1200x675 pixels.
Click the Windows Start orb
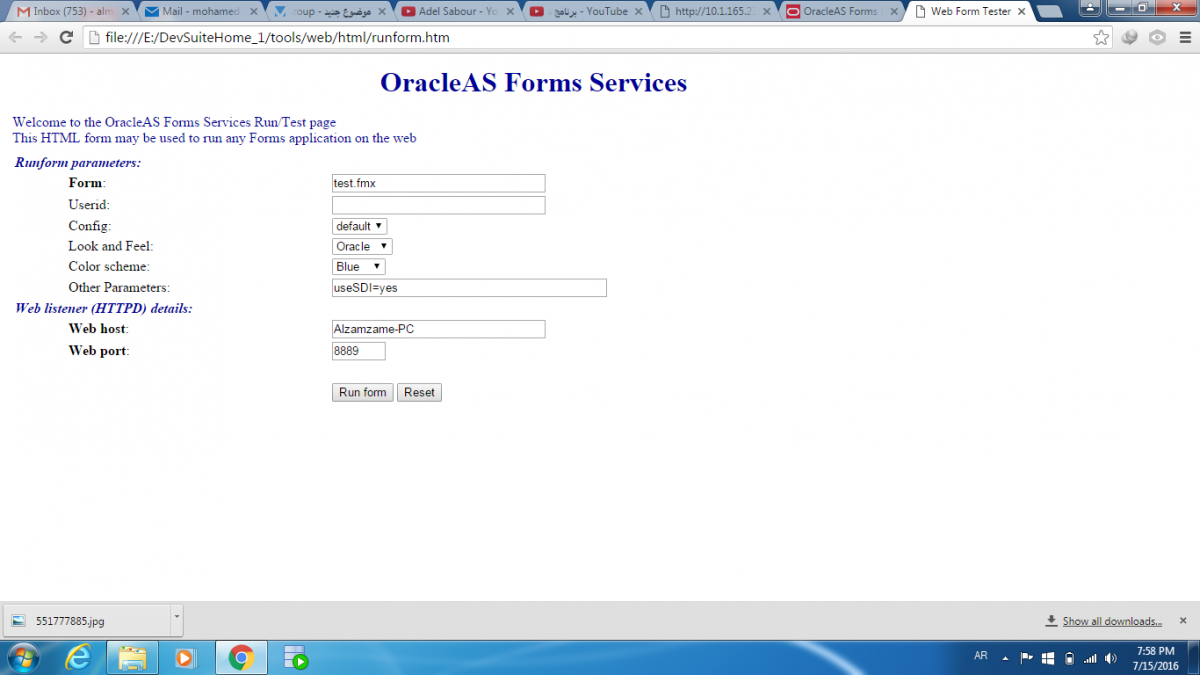[x=24, y=658]
